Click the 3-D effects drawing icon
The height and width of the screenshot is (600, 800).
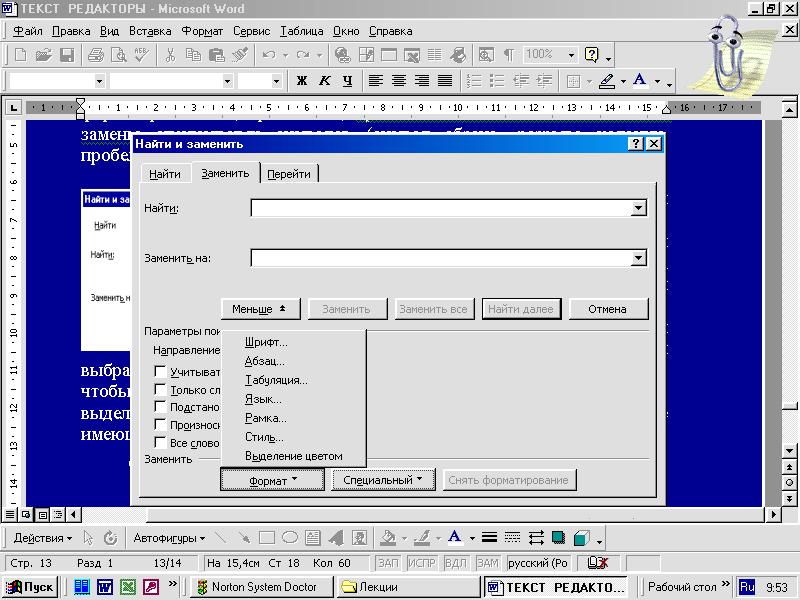coord(582,538)
